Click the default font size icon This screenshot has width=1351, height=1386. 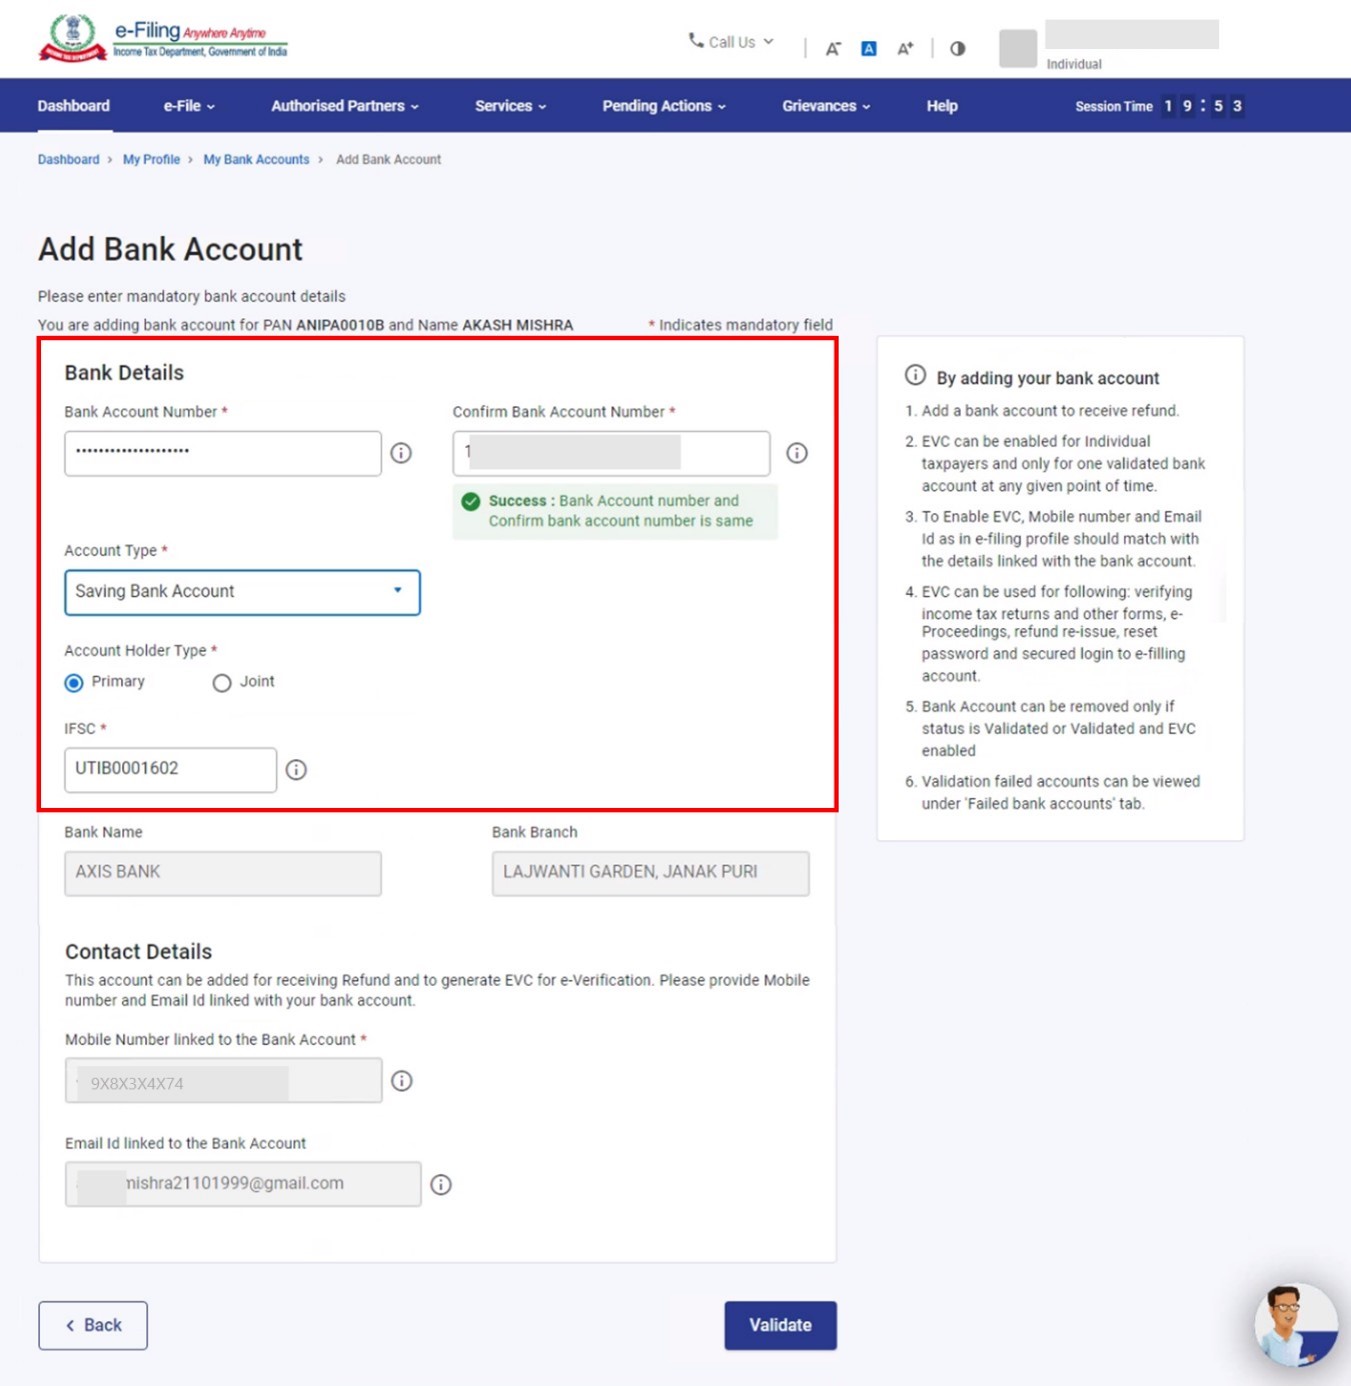(868, 49)
